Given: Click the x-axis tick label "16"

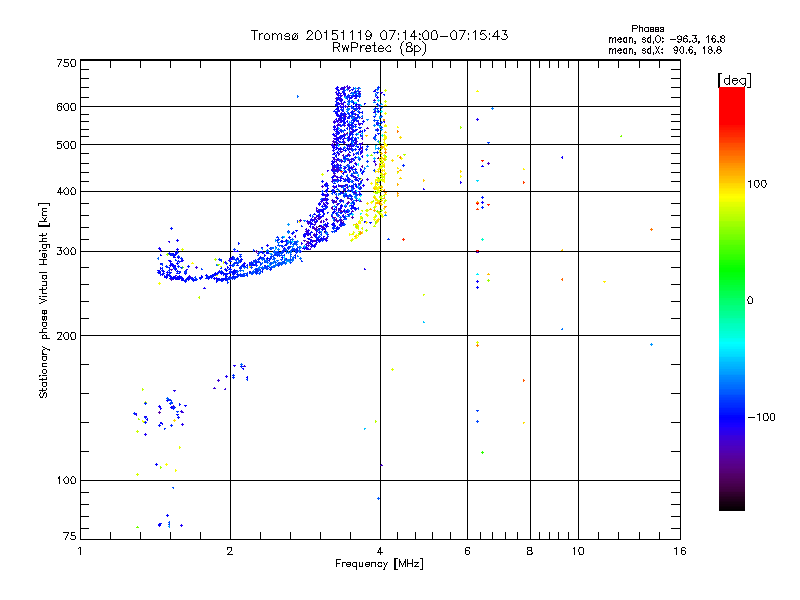Looking at the screenshot, I should (680, 551).
